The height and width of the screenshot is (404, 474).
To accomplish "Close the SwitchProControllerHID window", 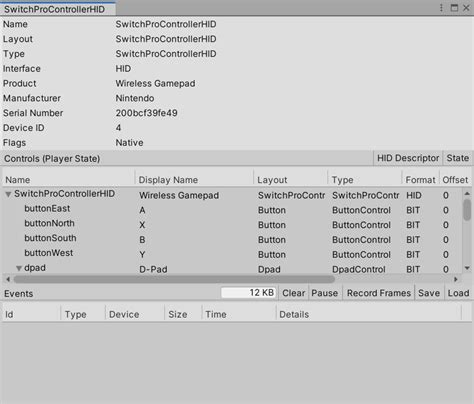I will coord(466,8).
